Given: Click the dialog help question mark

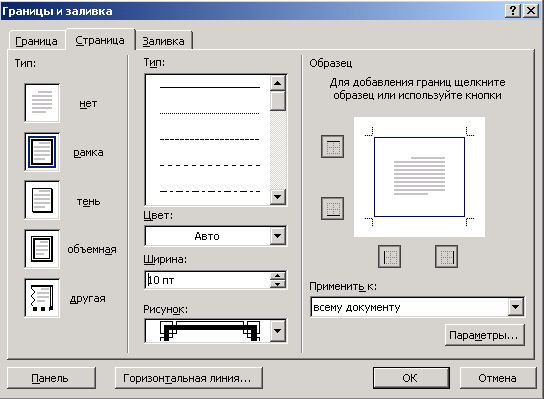Looking at the screenshot, I should coord(513,11).
